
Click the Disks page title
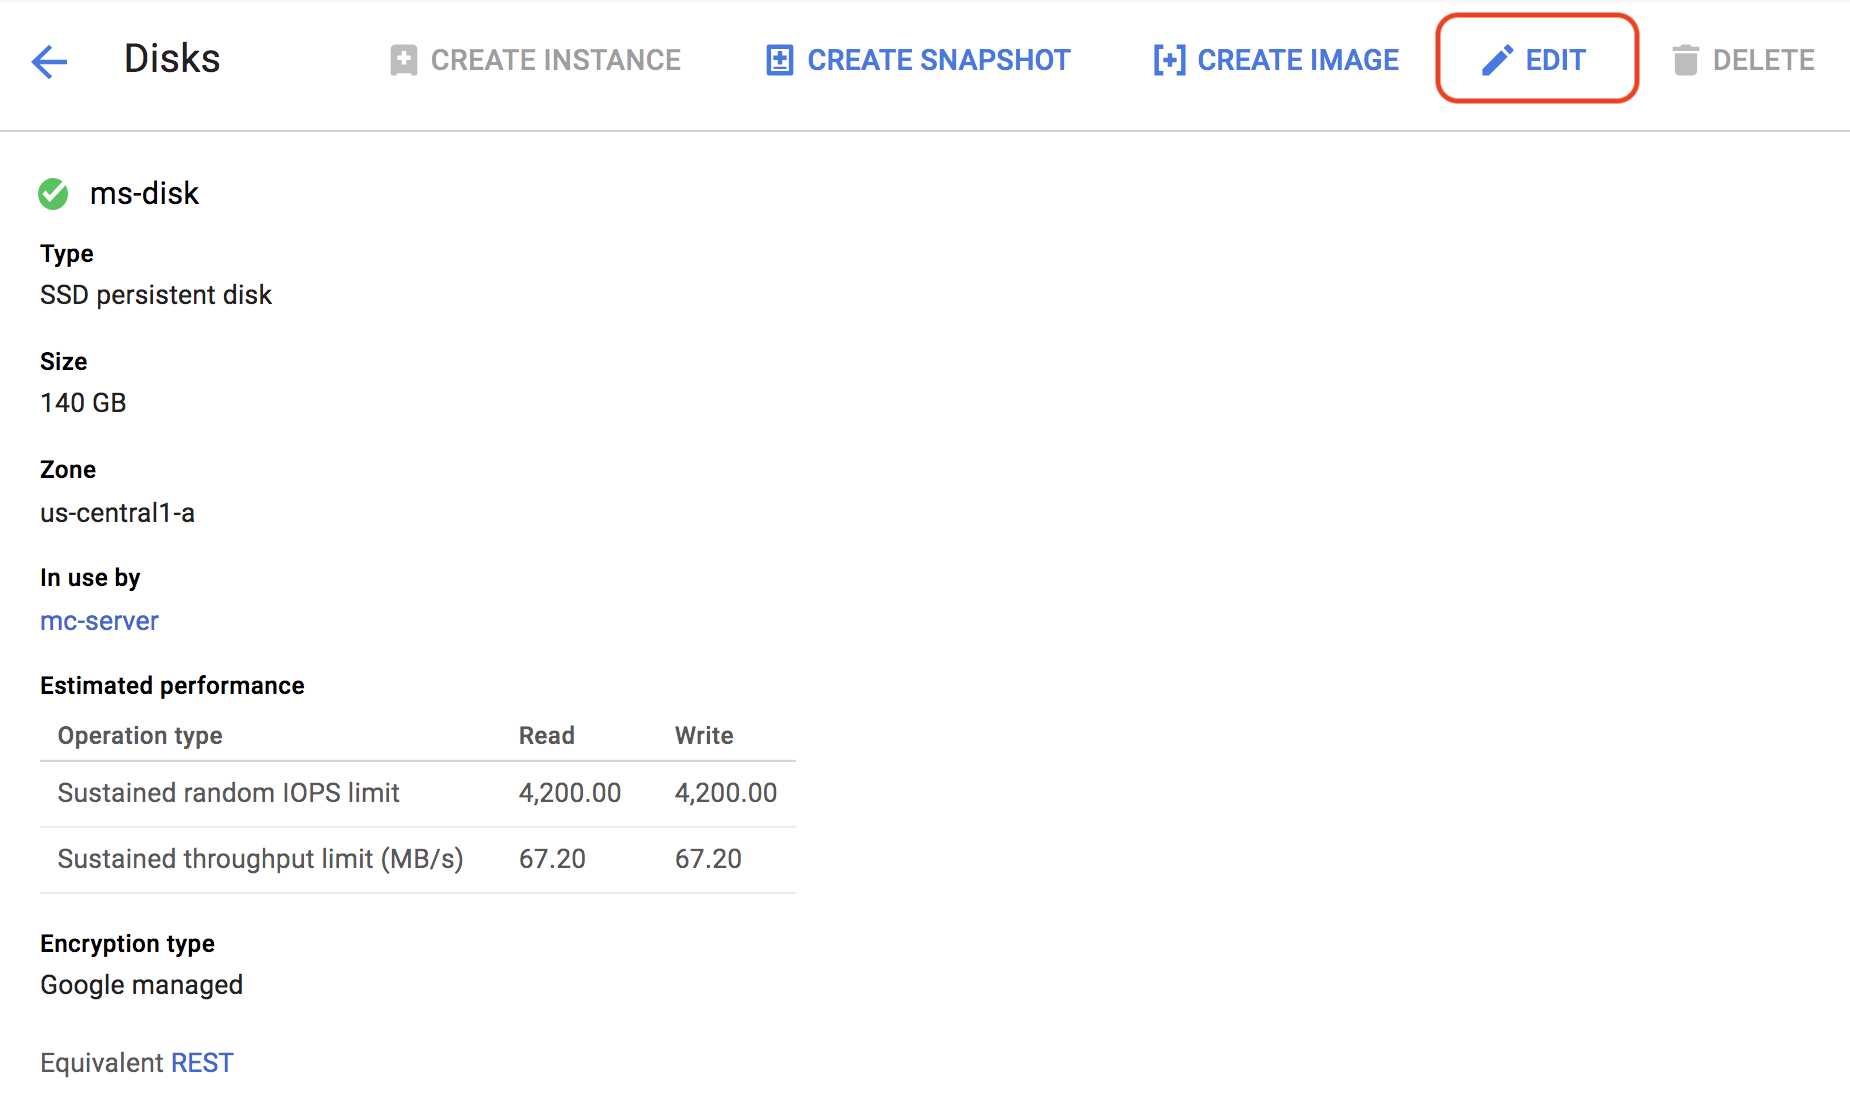coord(172,59)
